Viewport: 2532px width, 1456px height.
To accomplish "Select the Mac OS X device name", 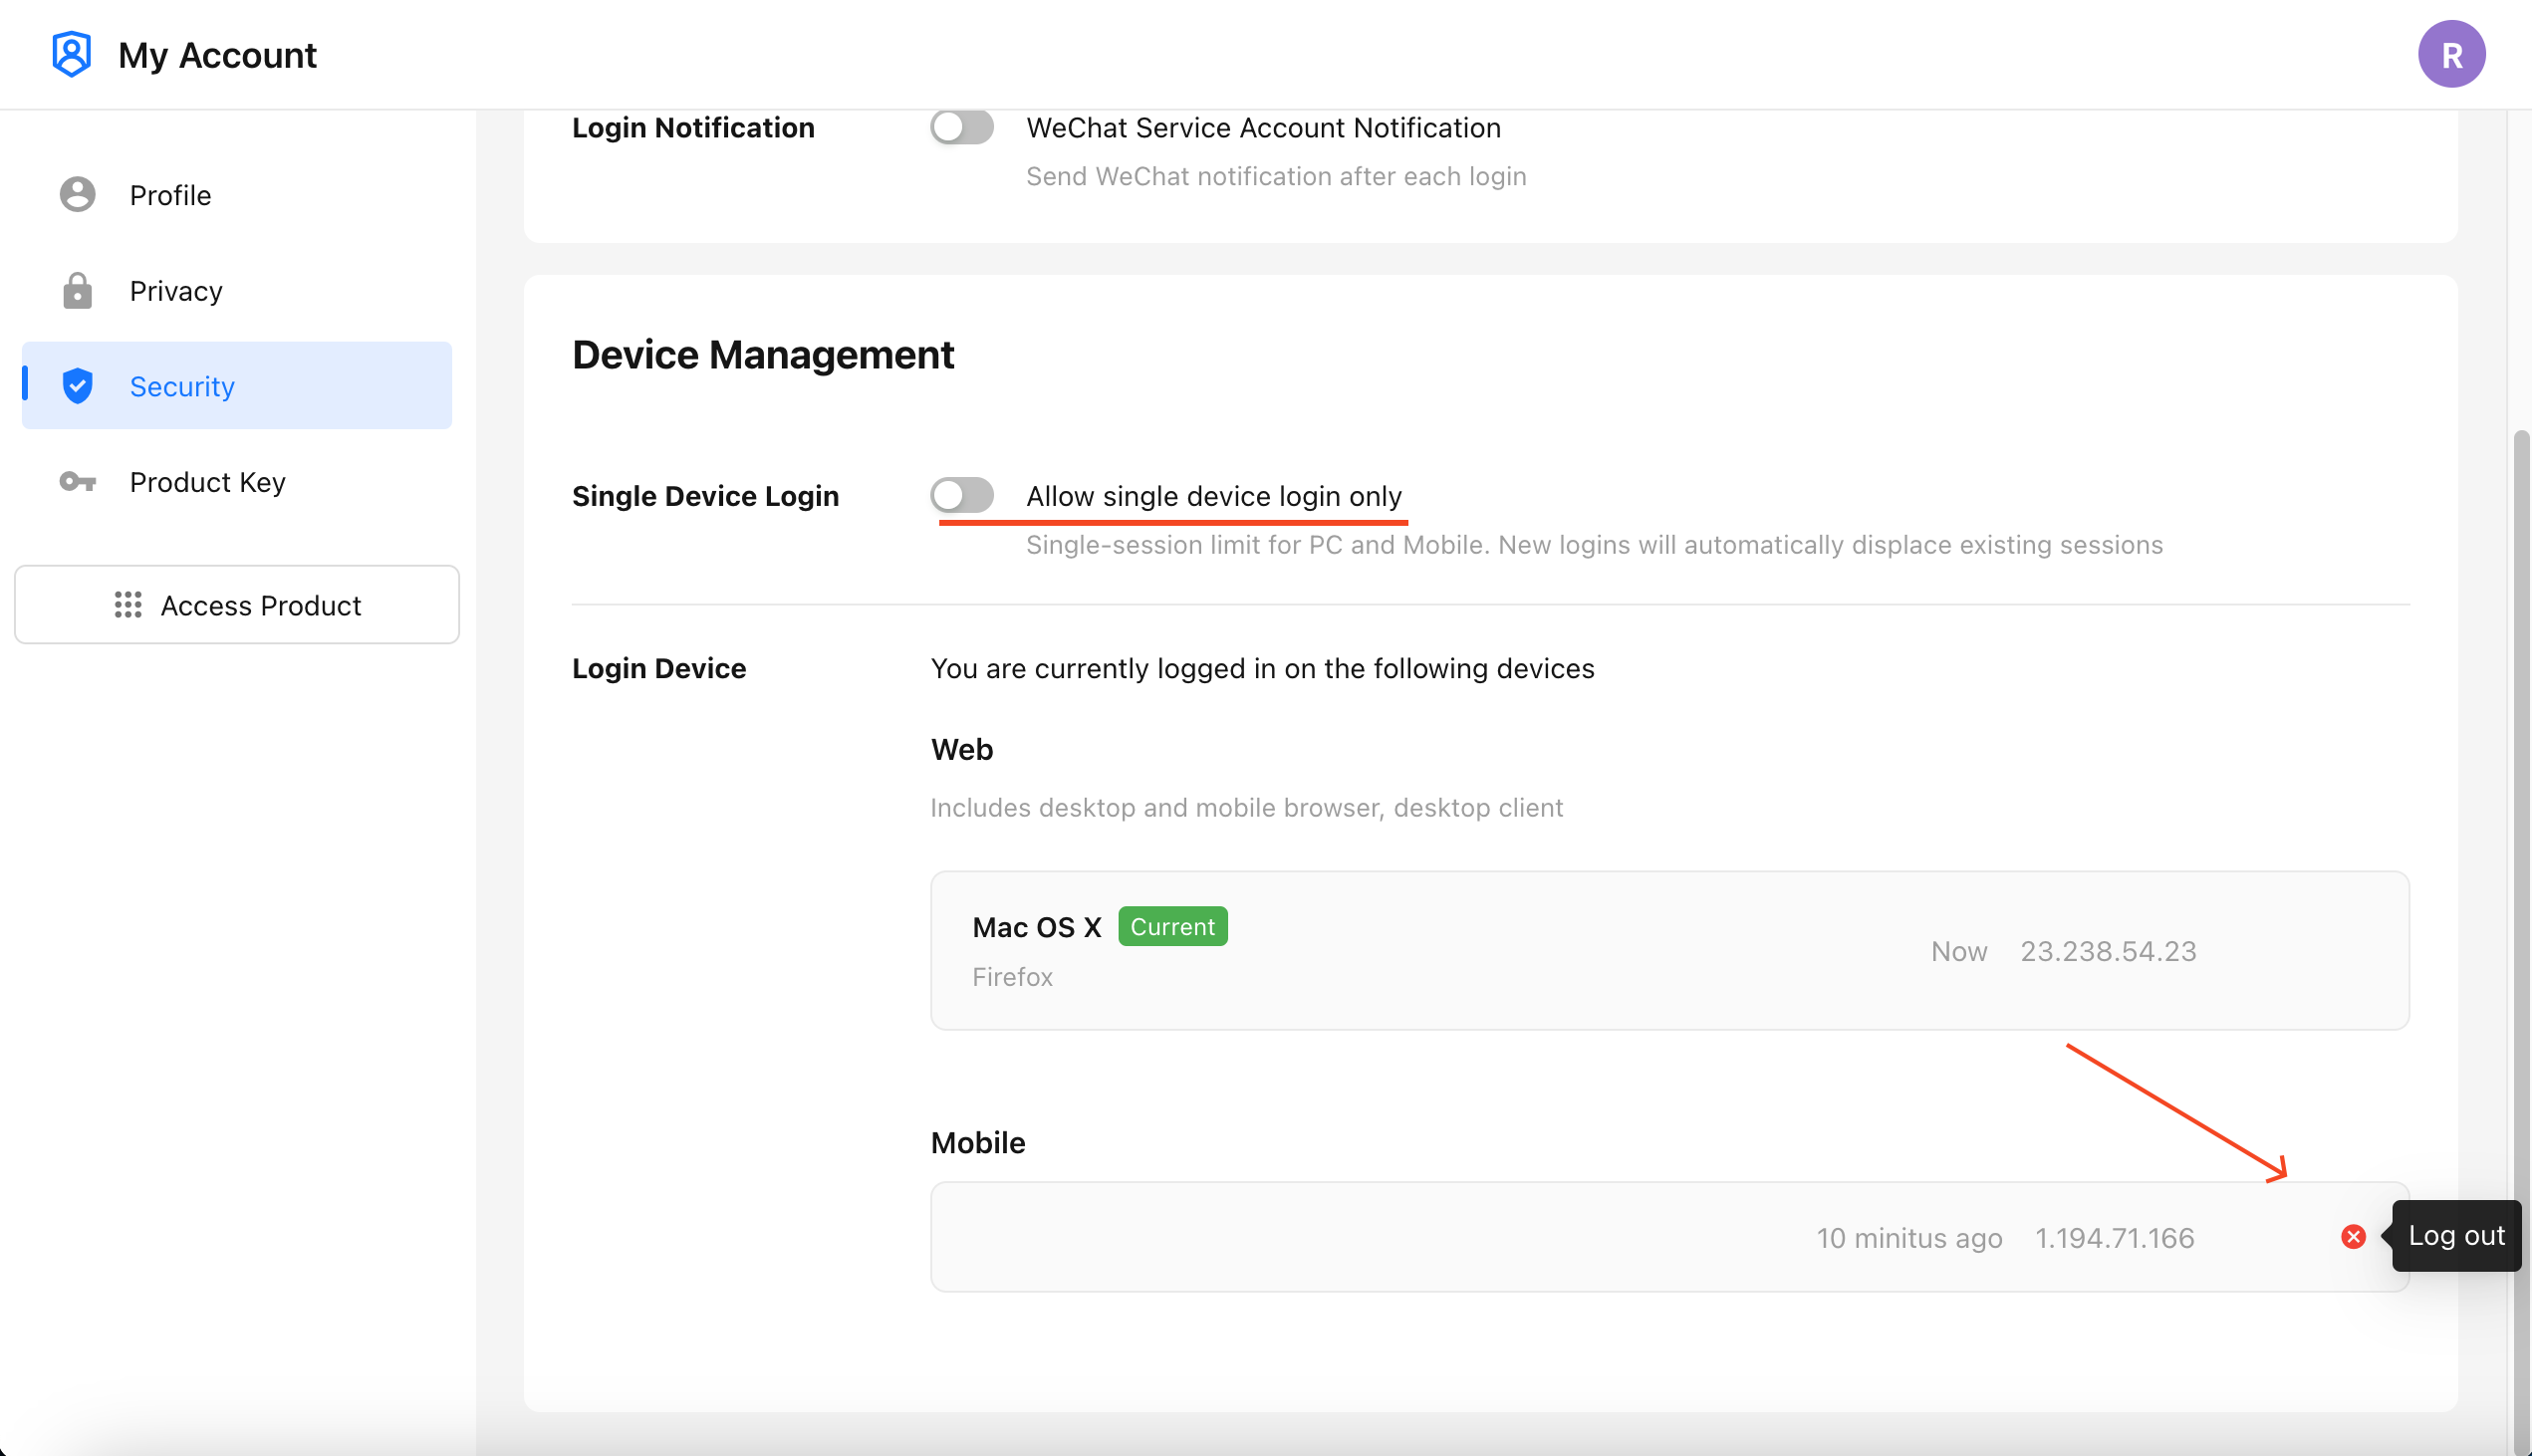I will point(1037,927).
